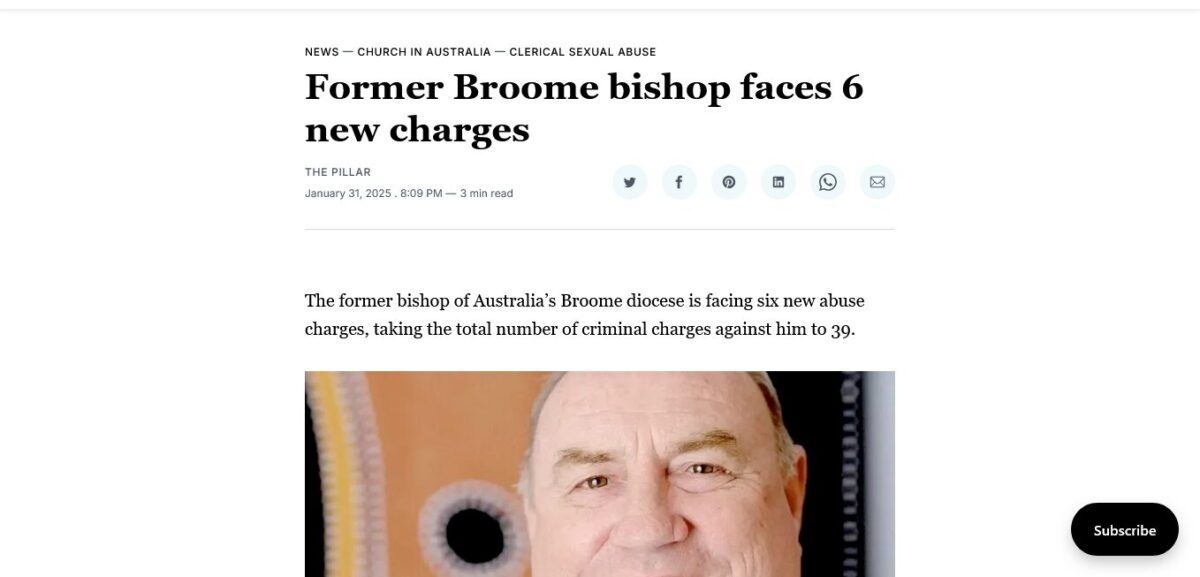Click the number 39 in the intro paragraph
The width and height of the screenshot is (1200, 577).
[x=842, y=330]
